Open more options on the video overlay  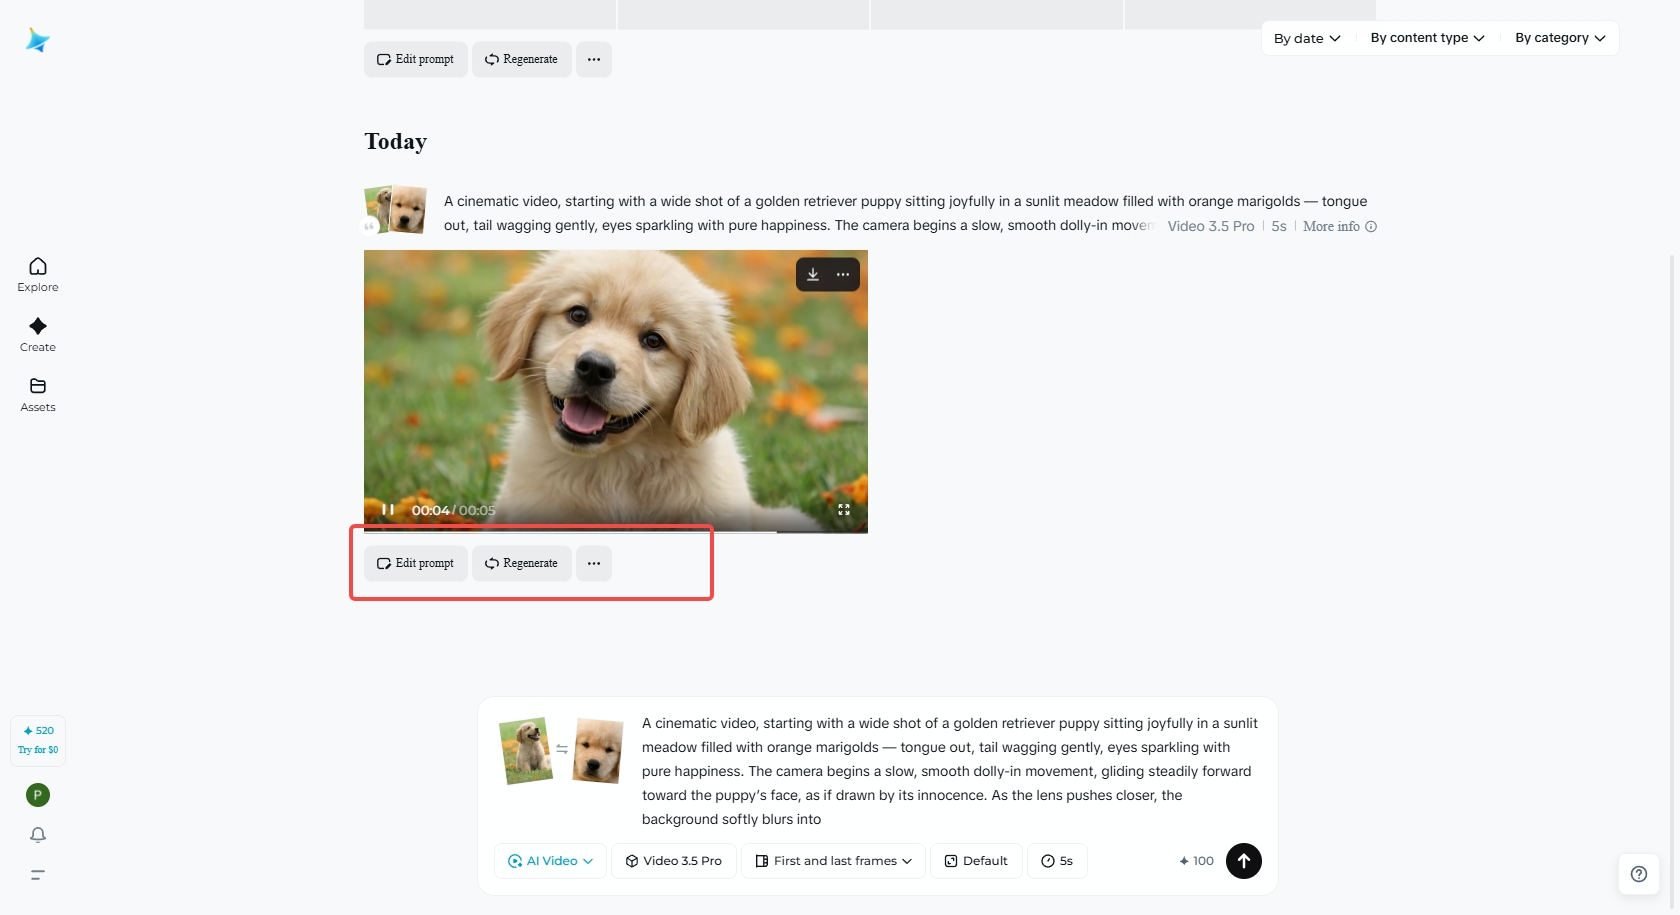tap(843, 274)
